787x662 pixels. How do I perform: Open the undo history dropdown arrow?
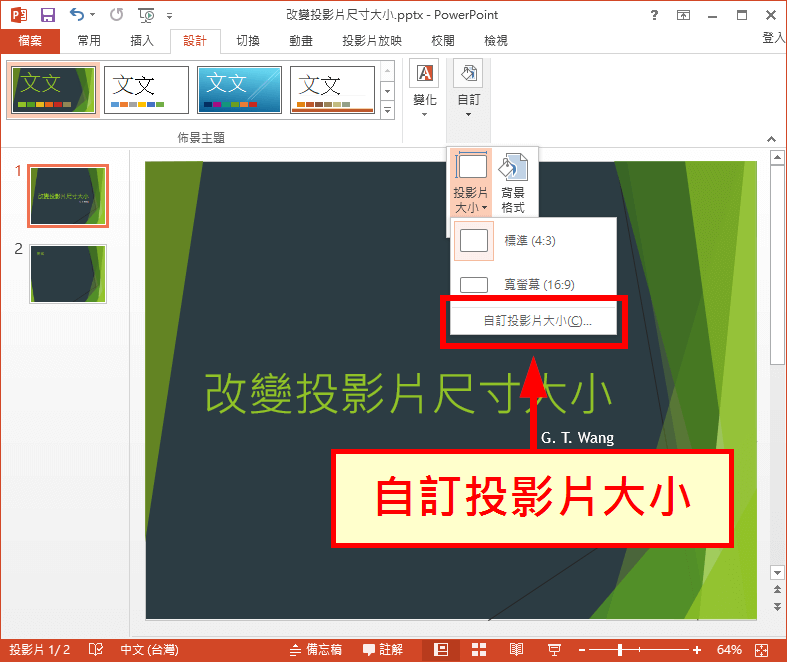tap(92, 15)
